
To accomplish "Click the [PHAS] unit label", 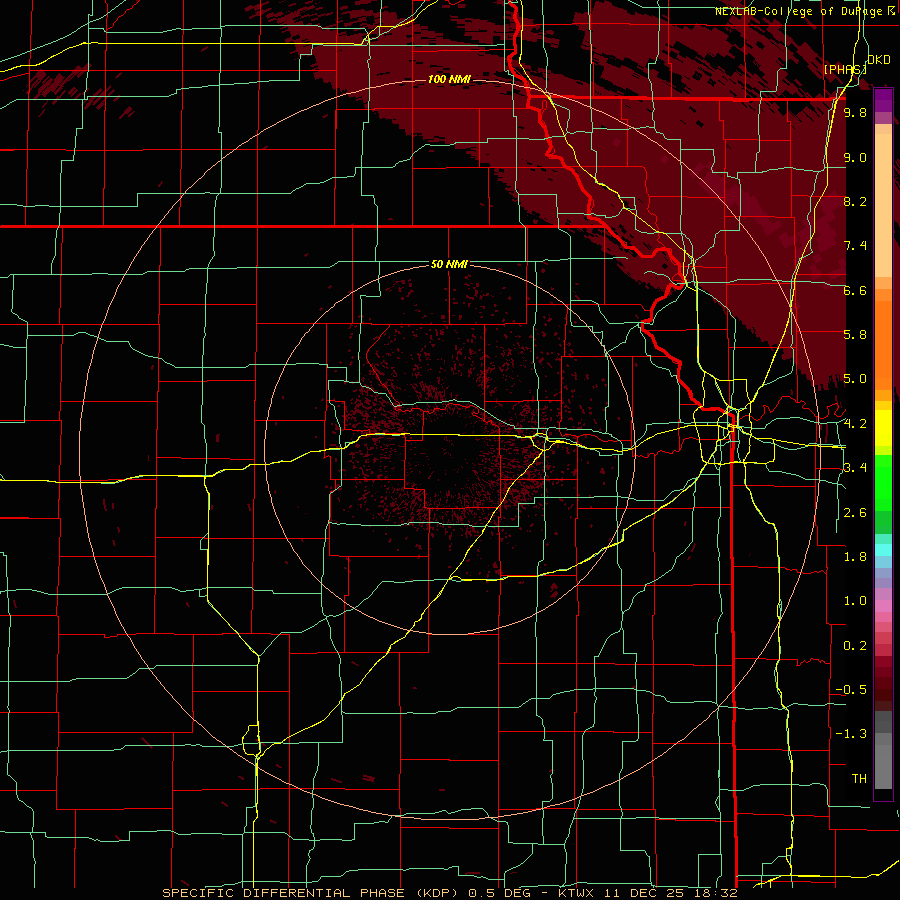I will (845, 69).
